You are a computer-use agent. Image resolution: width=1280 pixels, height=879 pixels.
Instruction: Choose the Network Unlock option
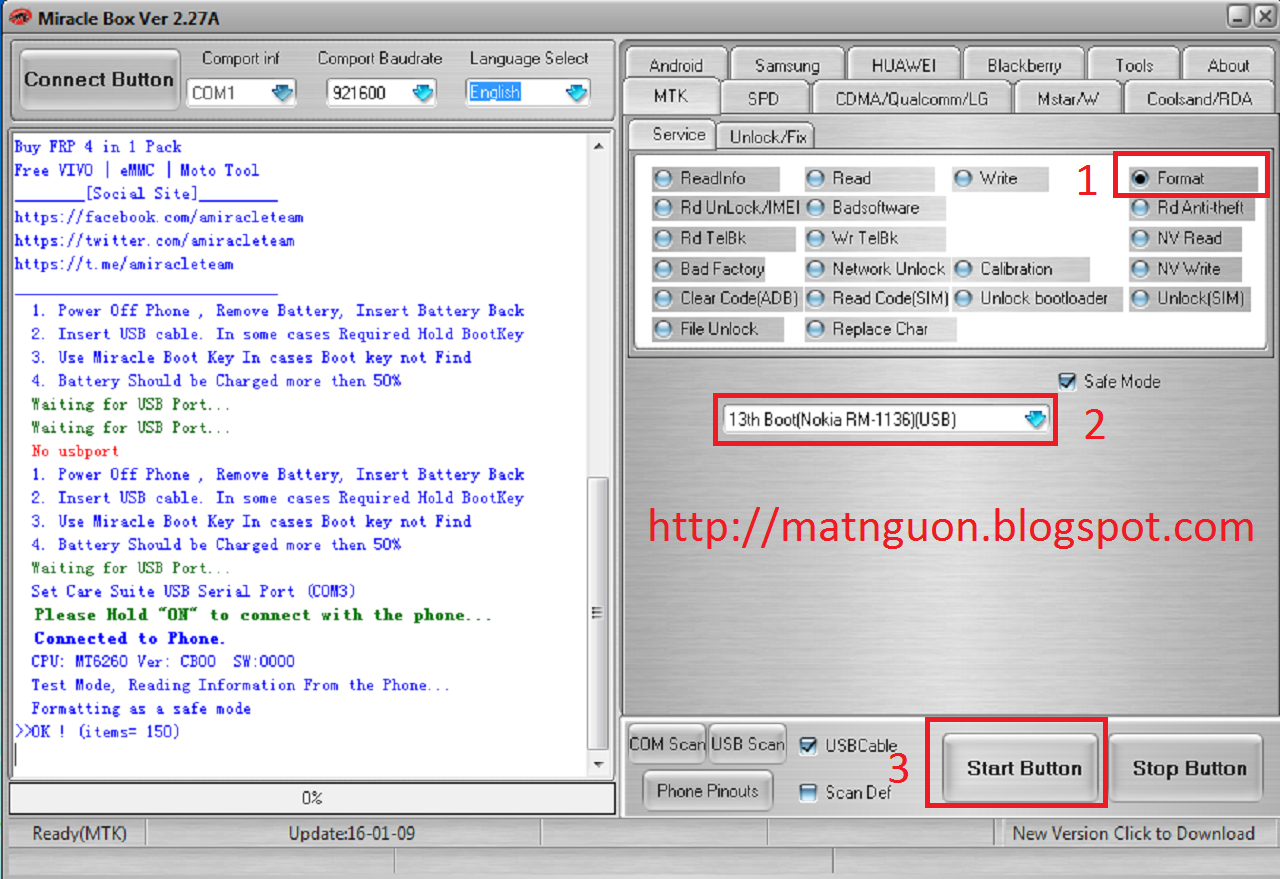[876, 268]
